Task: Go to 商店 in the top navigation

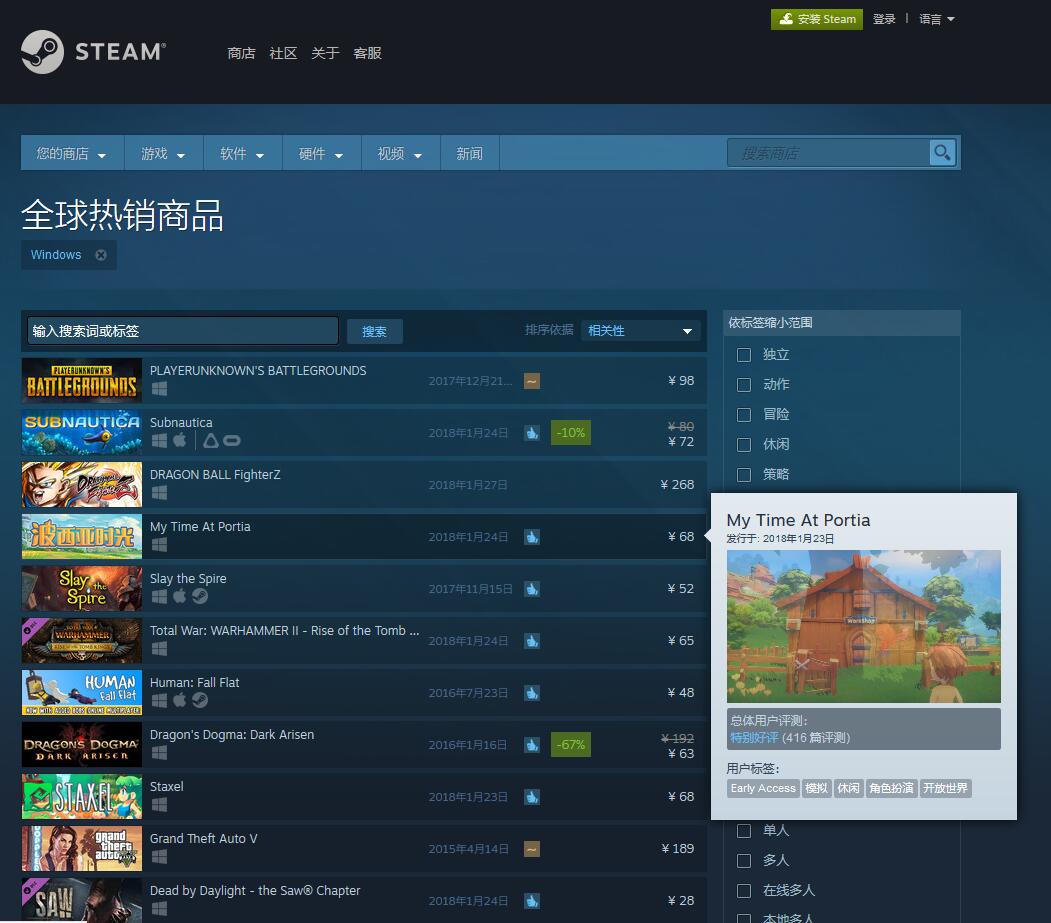Action: pyautogui.click(x=241, y=53)
